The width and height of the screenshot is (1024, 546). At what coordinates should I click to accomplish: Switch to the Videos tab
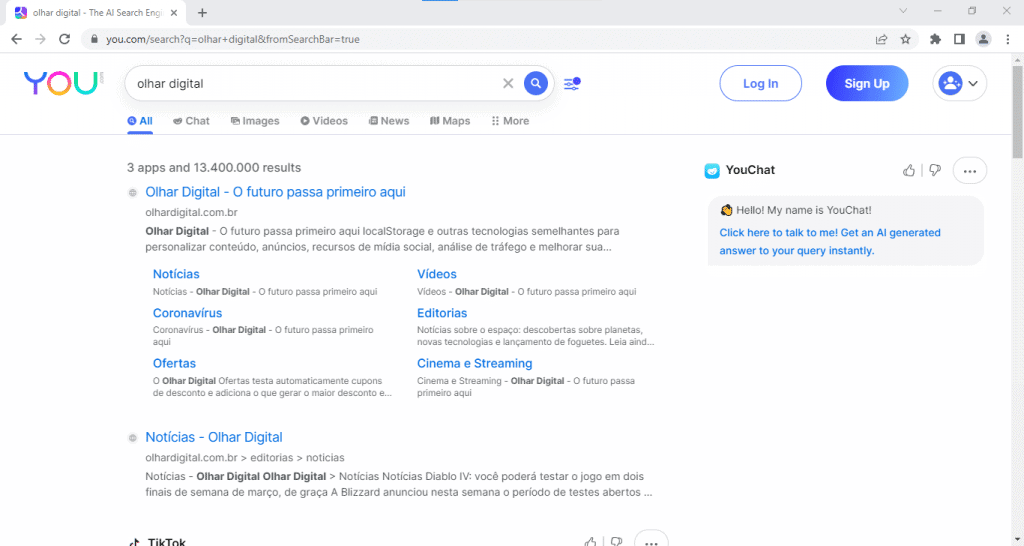click(324, 121)
